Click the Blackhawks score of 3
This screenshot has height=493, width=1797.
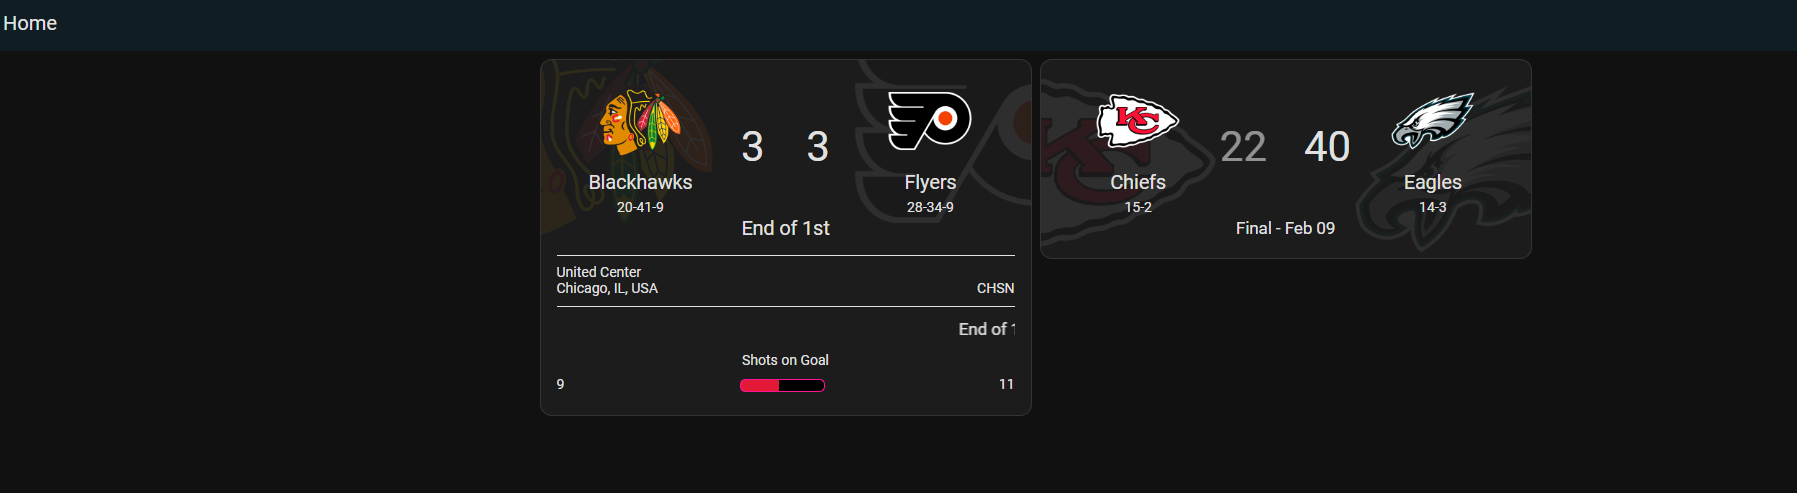point(752,147)
